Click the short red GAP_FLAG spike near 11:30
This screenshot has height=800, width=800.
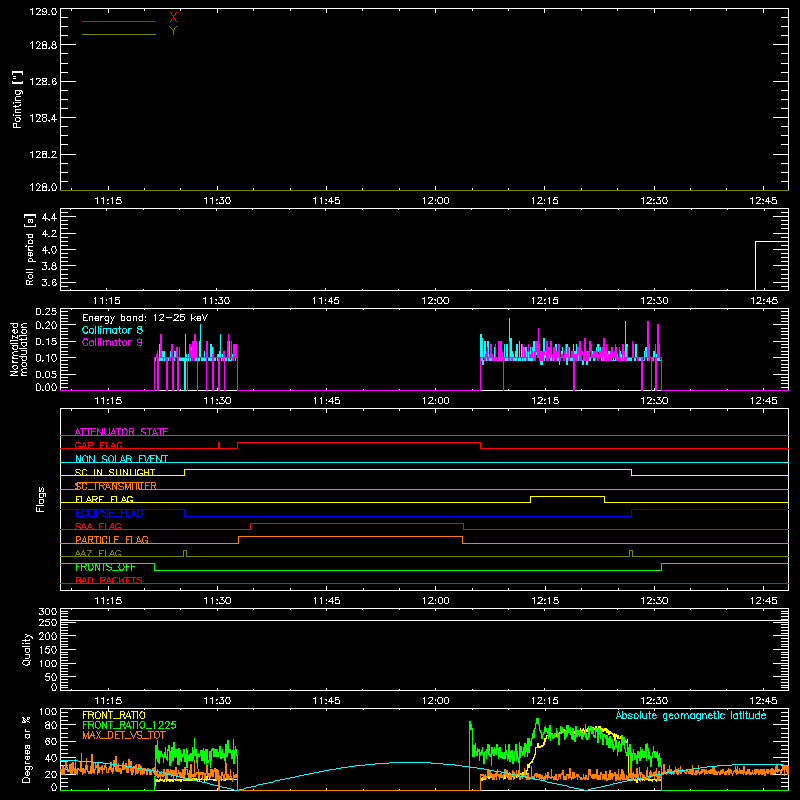tap(219, 445)
